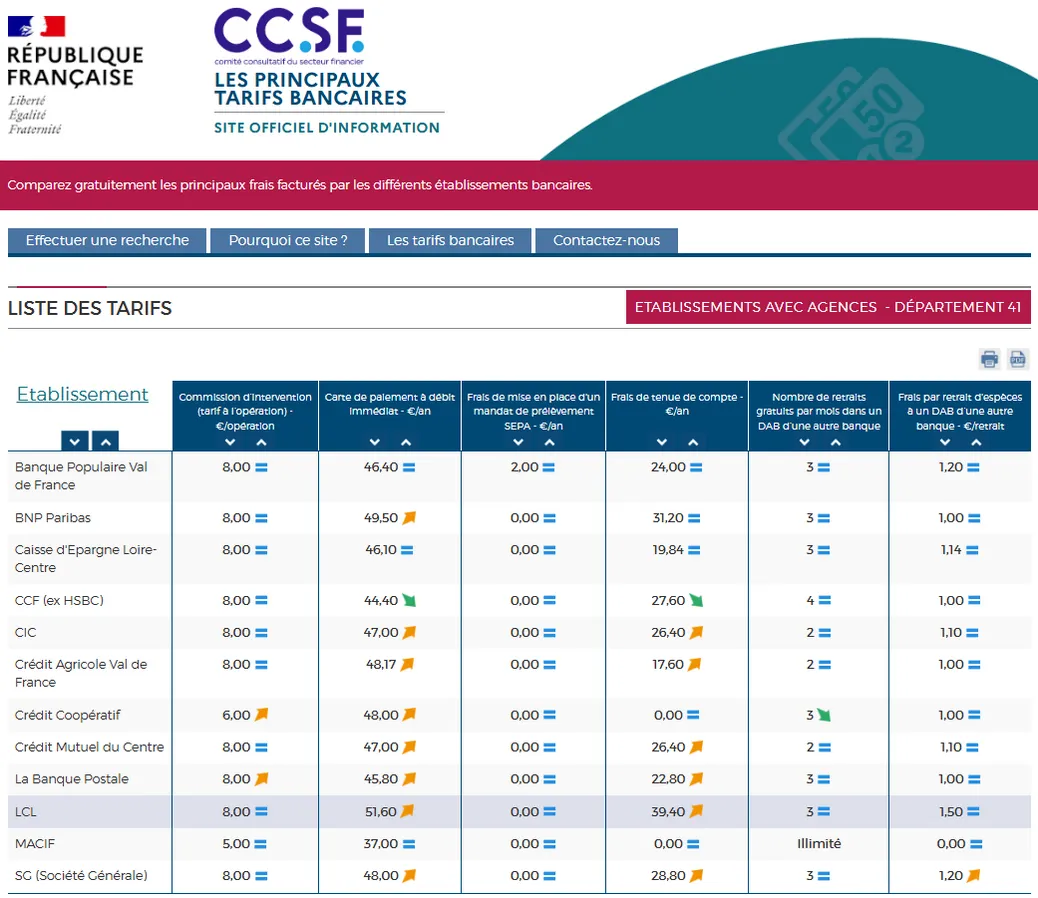Sort Frais par retrait d'espèces down arrow
The image size is (1038, 898).
point(945,442)
